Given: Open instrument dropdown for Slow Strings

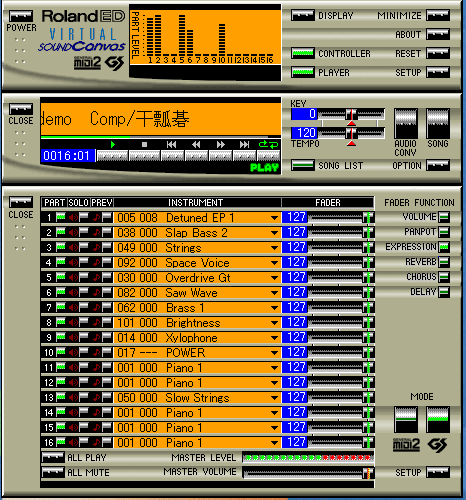Looking at the screenshot, I should tap(274, 398).
